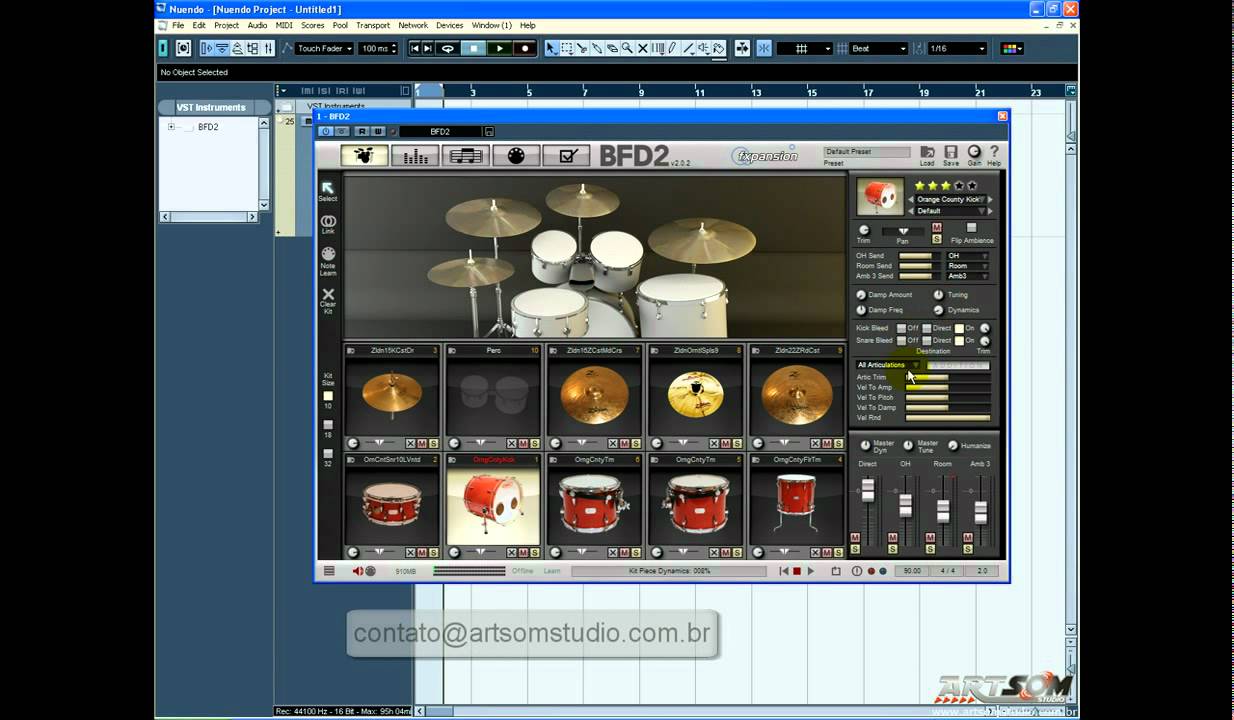Viewport: 1234px width, 720px height.
Task: Click the Nuendo transport Play button
Action: click(x=499, y=48)
